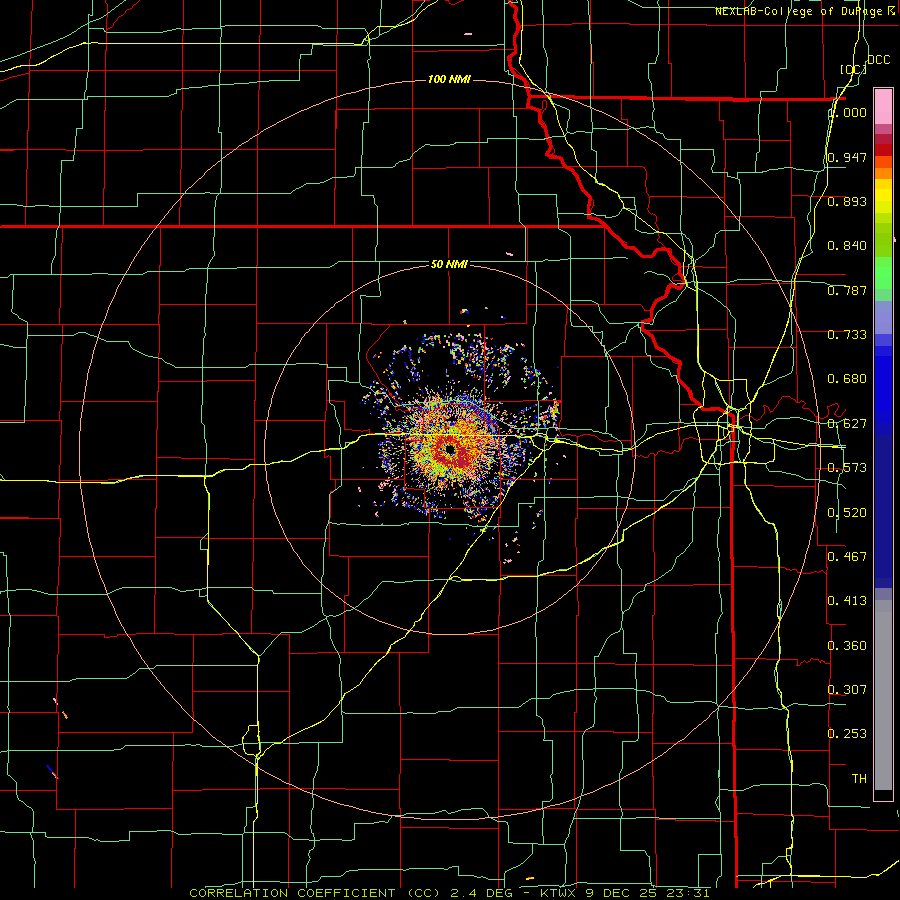Click the 0.307 scale value
The width and height of the screenshot is (900, 900).
click(847, 690)
